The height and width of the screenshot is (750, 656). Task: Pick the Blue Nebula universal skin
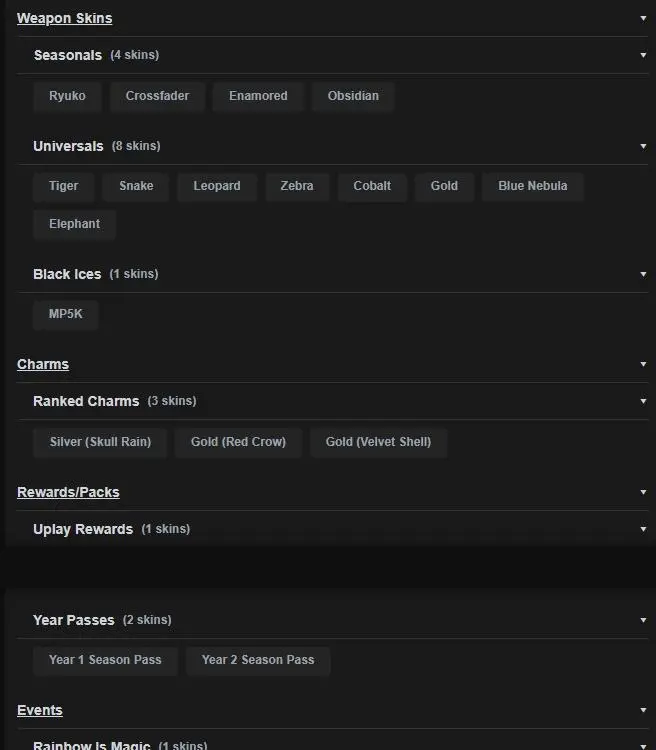click(x=532, y=186)
